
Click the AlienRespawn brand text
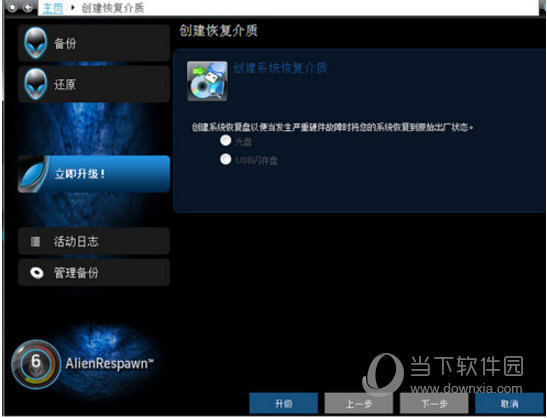pyautogui.click(x=109, y=364)
